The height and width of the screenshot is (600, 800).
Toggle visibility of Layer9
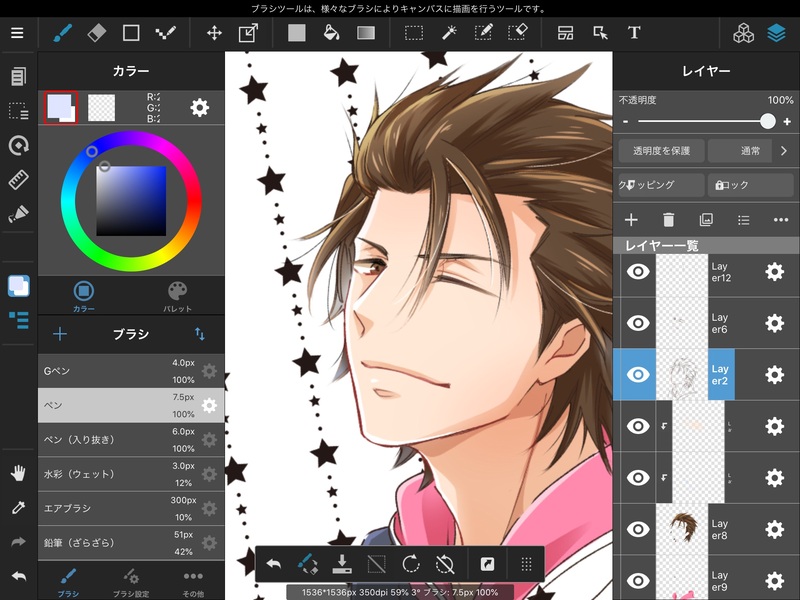click(638, 581)
